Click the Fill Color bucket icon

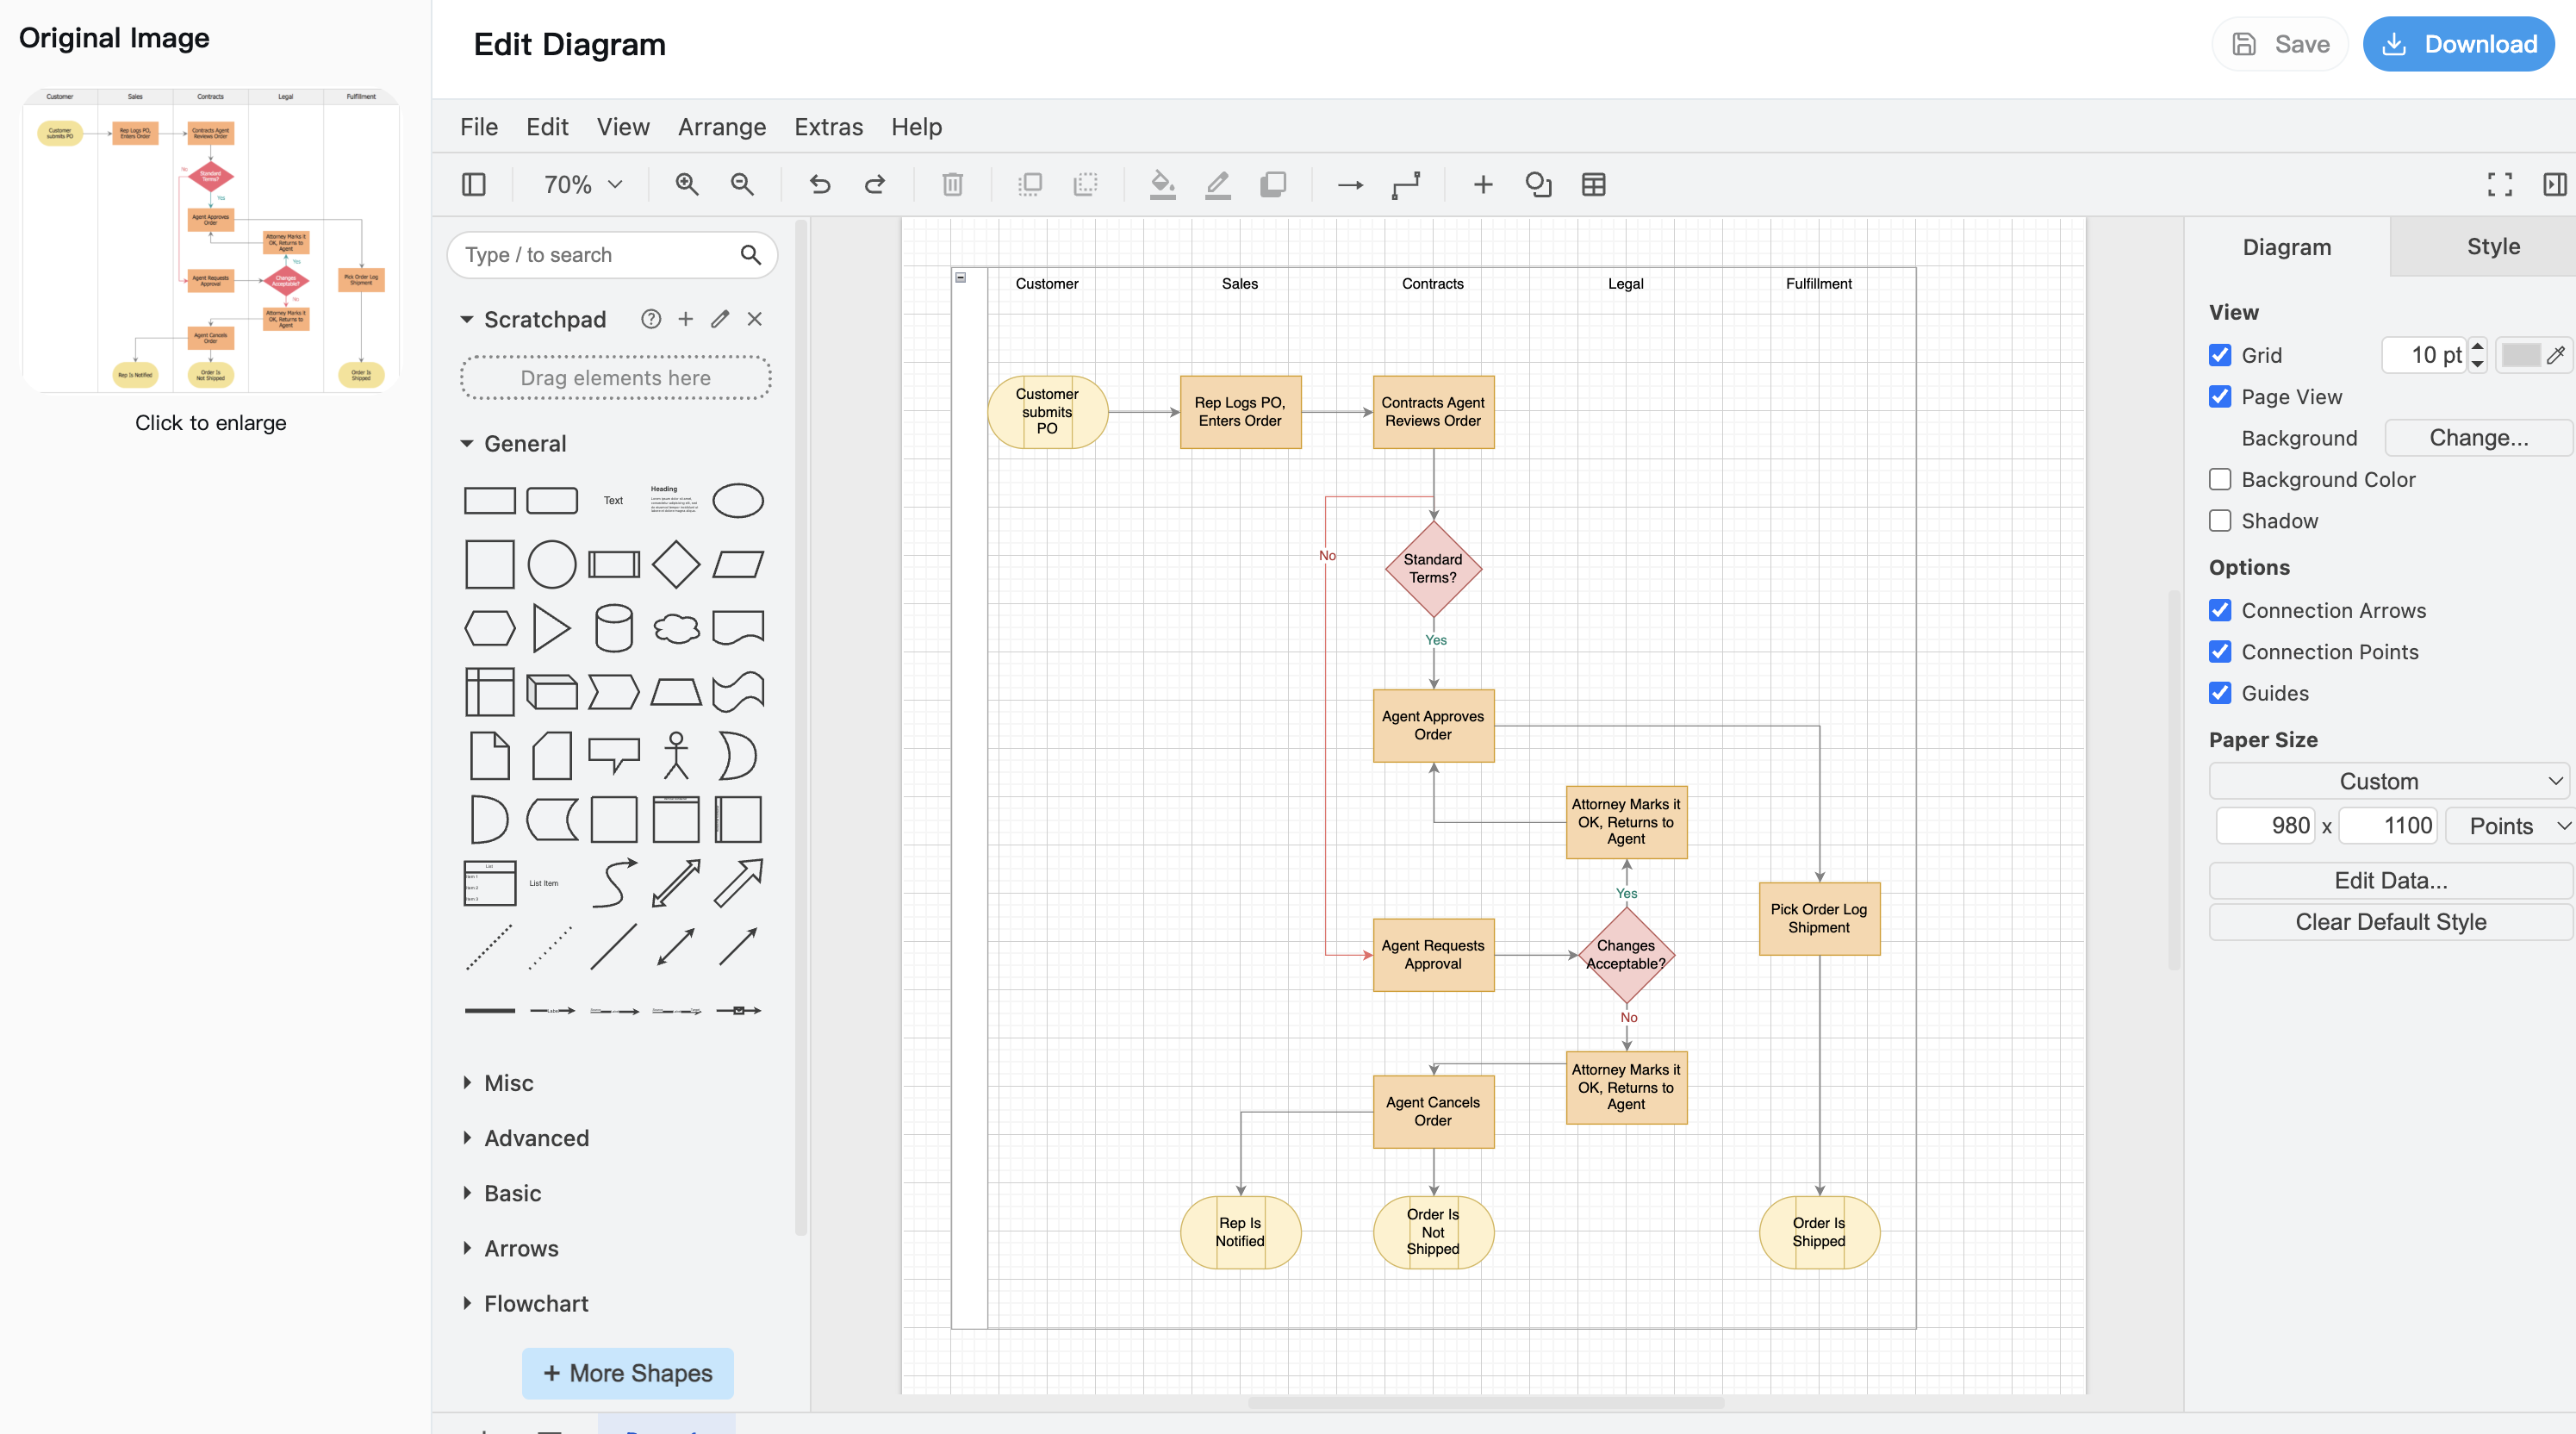1162,184
